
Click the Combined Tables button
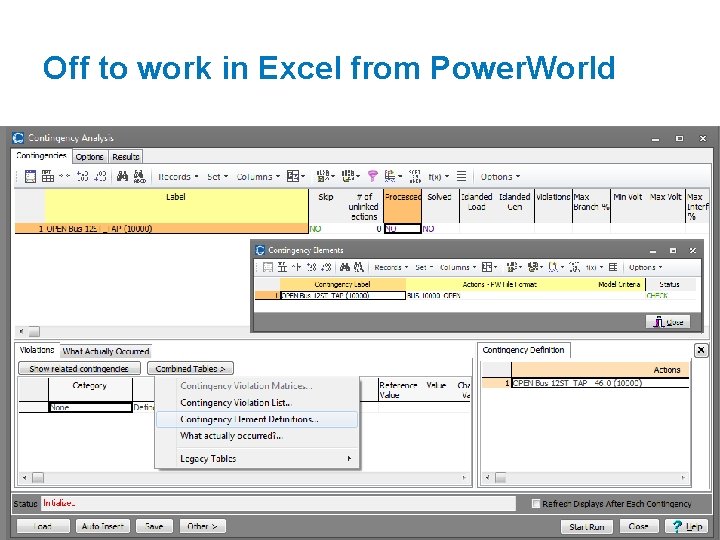coord(190,369)
